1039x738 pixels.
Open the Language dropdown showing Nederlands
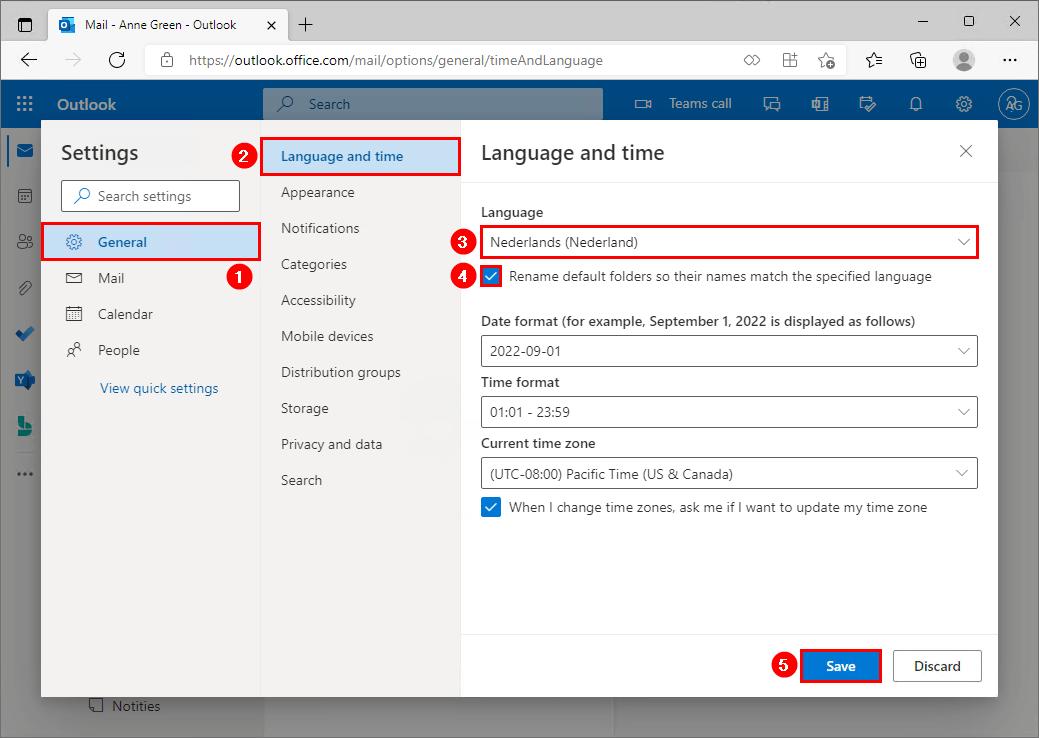coord(728,241)
